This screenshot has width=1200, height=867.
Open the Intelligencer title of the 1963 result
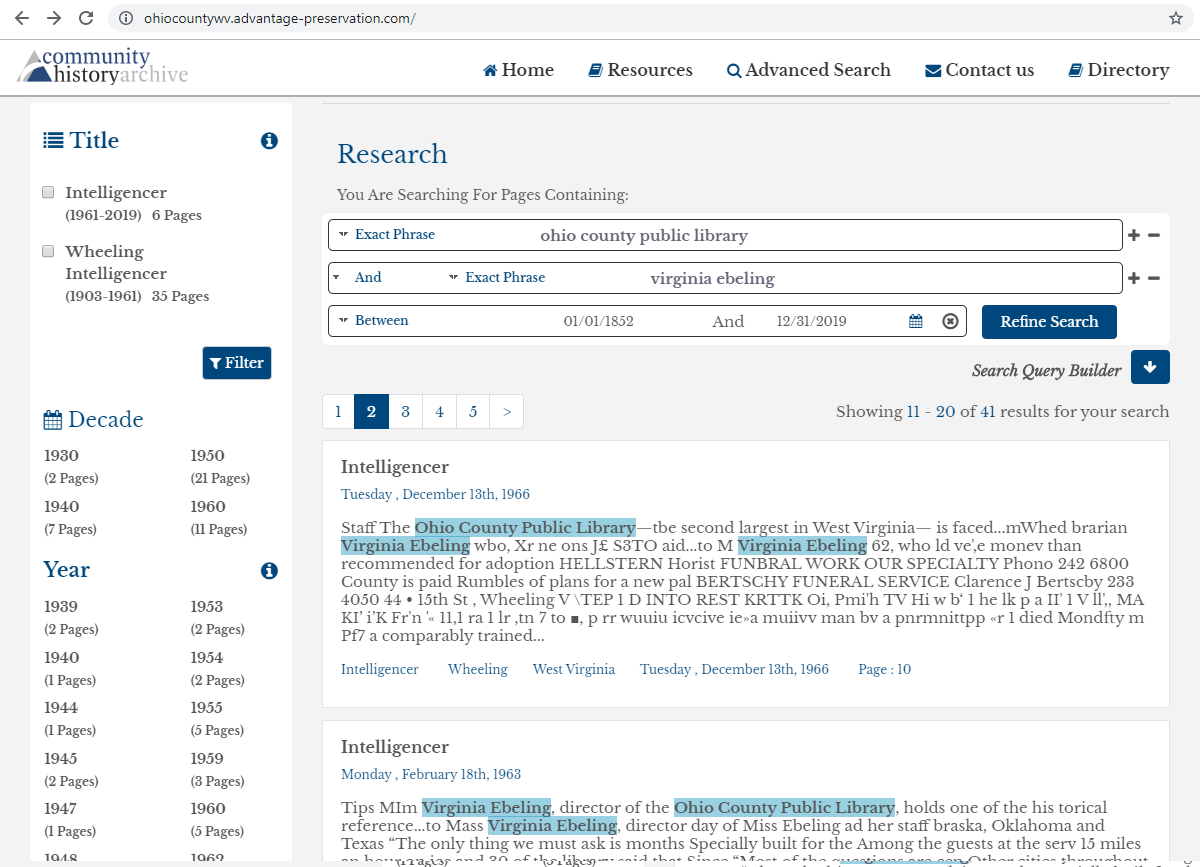point(395,747)
